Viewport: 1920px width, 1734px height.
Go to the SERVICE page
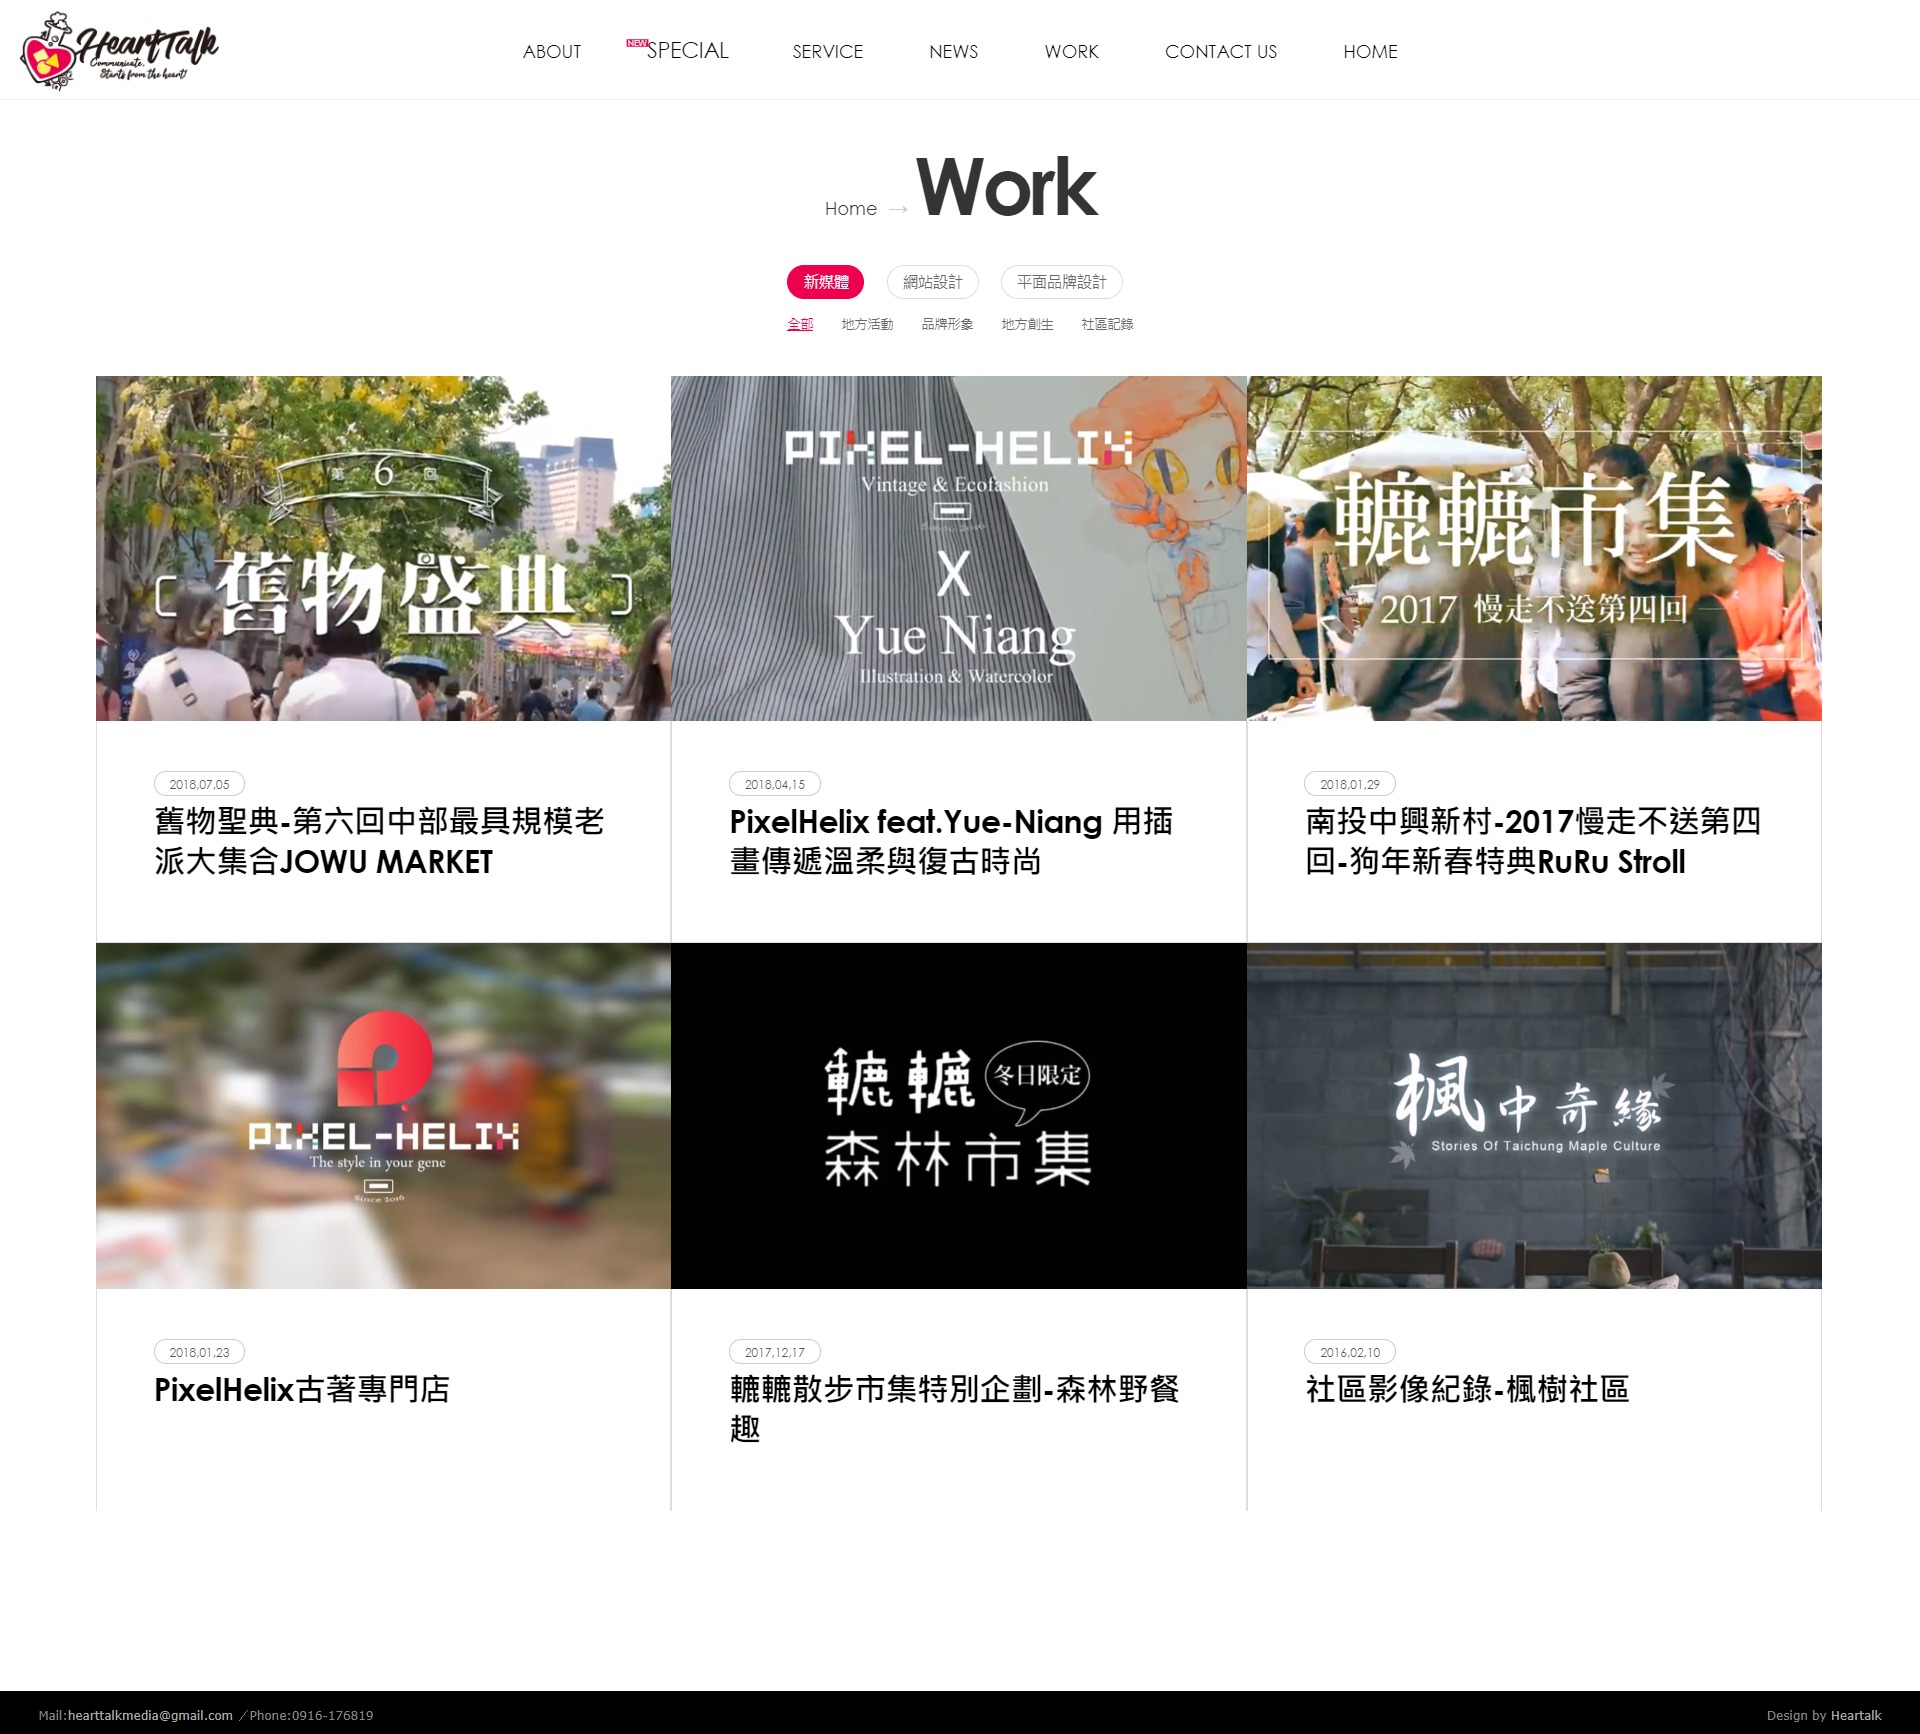[x=827, y=51]
